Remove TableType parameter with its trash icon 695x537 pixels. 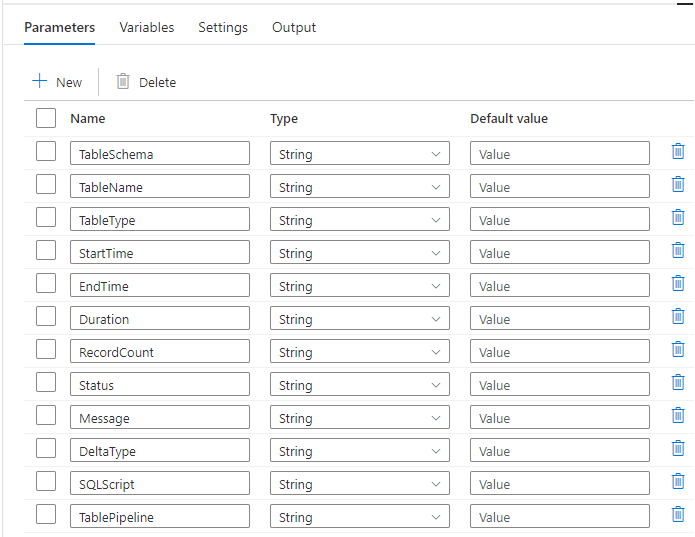pos(678,218)
